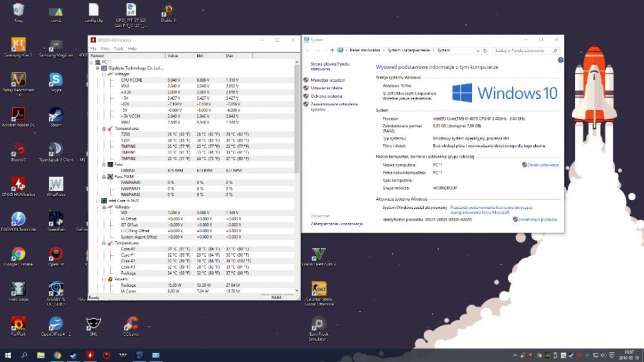Collapse motherboard Voltages group in HWMonitor
Image resolution: width=644 pixels, height=362 pixels.
(x=104, y=74)
